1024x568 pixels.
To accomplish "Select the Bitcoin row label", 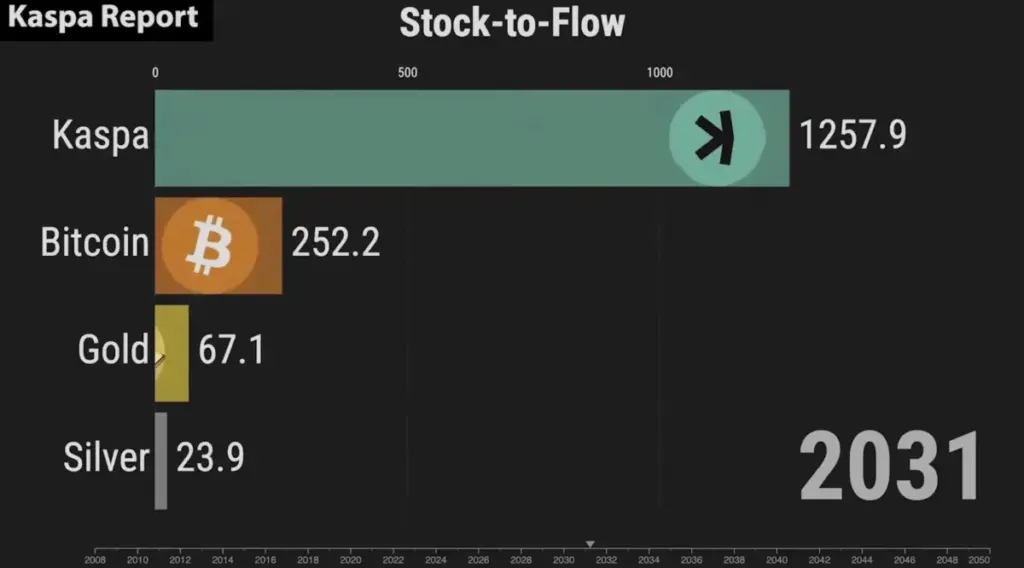I will [x=95, y=243].
